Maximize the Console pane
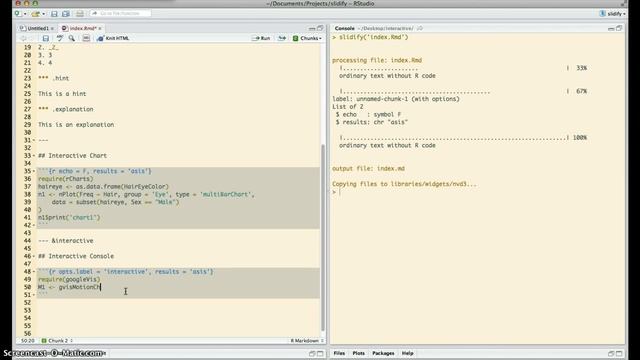This screenshot has width=640, height=360. point(619,28)
